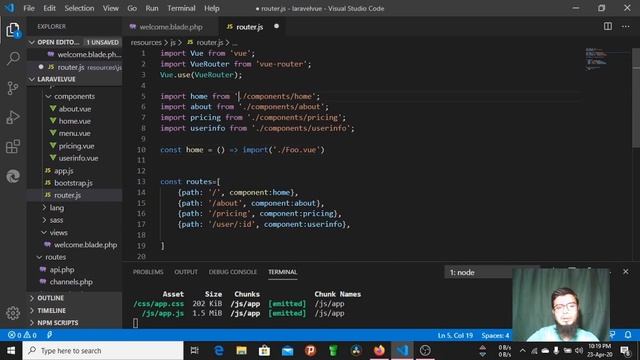Switch to the Problems panel tab
This screenshot has height=360, width=640.
pyautogui.click(x=148, y=272)
